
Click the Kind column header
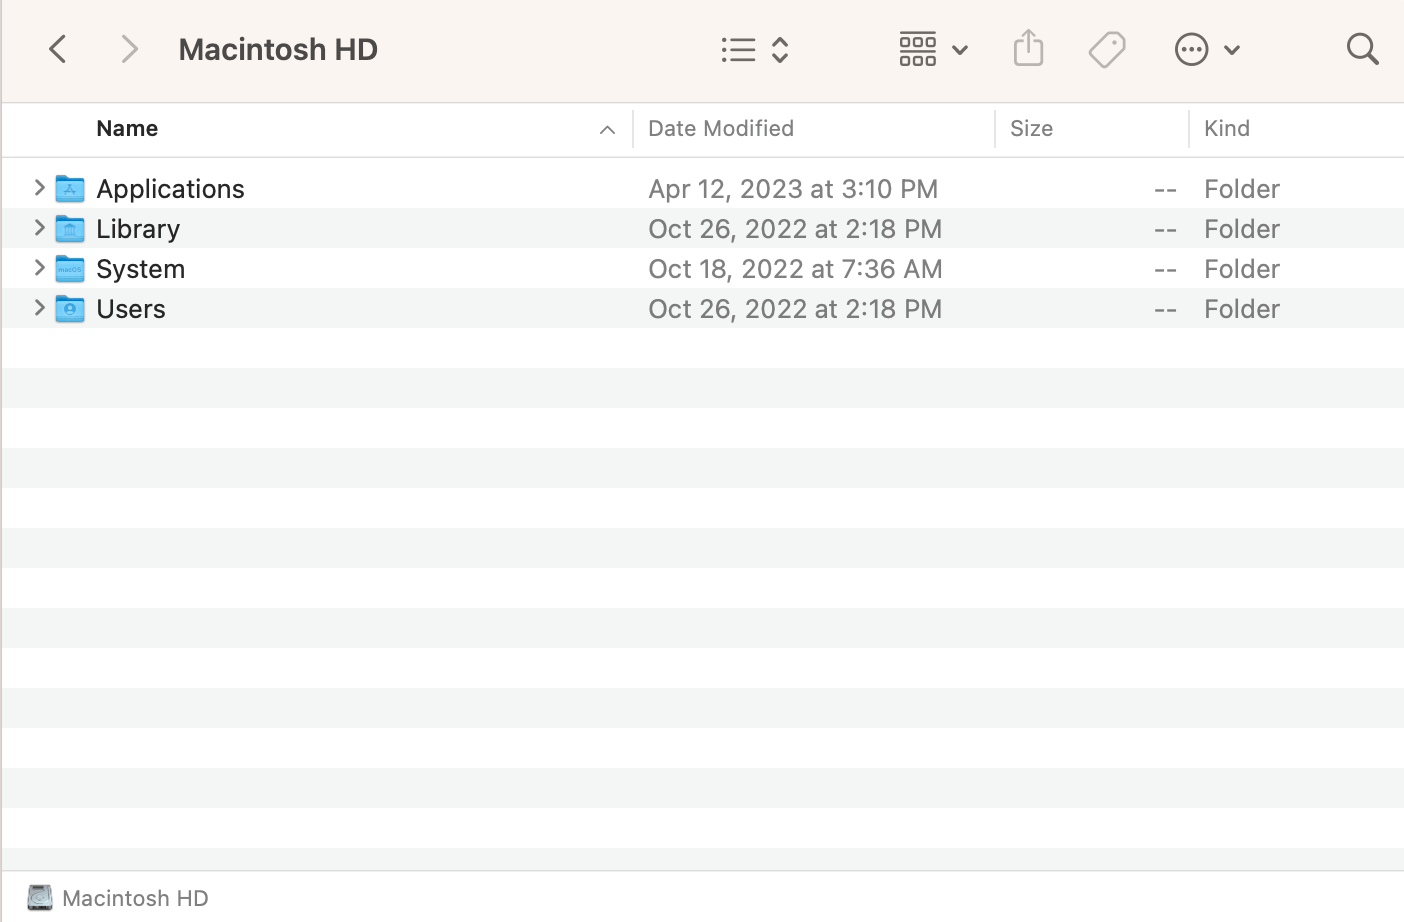(1227, 128)
